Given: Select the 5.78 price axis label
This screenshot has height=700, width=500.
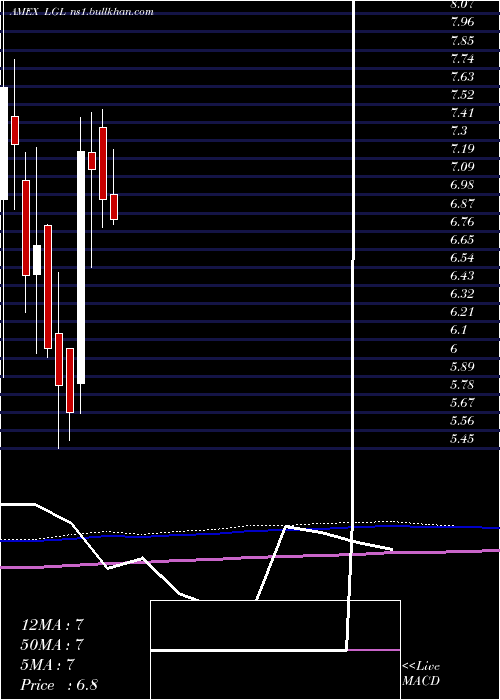Looking at the screenshot, I should click(x=462, y=384).
